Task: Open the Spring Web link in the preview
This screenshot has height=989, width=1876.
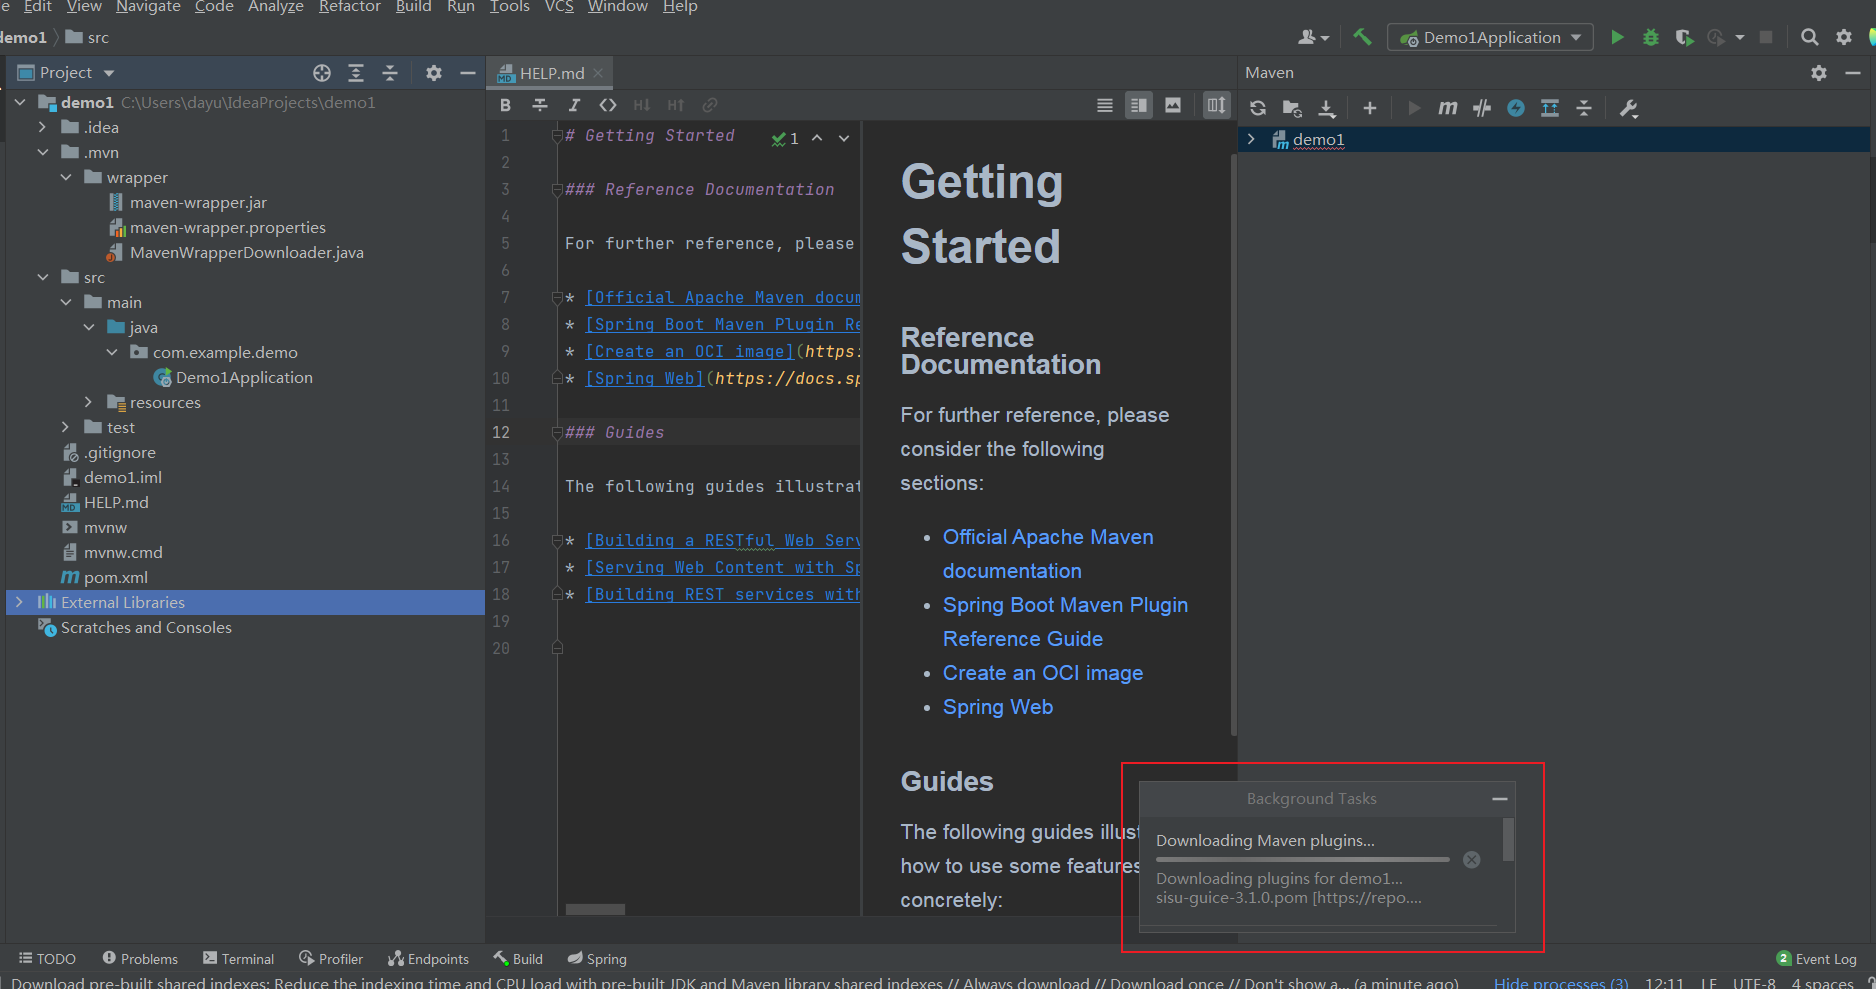Action: pos(997,707)
